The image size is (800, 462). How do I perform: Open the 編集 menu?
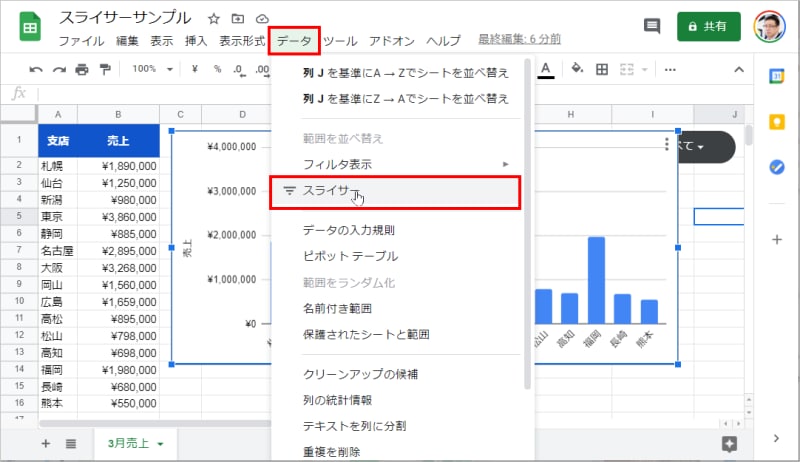127,41
